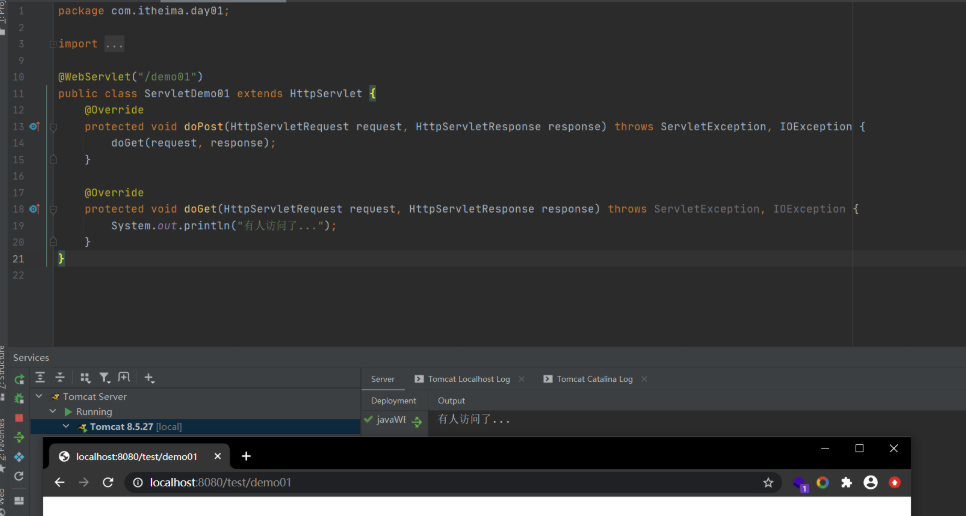The height and width of the screenshot is (516, 966).
Task: Click the Output column header
Action: (x=451, y=401)
